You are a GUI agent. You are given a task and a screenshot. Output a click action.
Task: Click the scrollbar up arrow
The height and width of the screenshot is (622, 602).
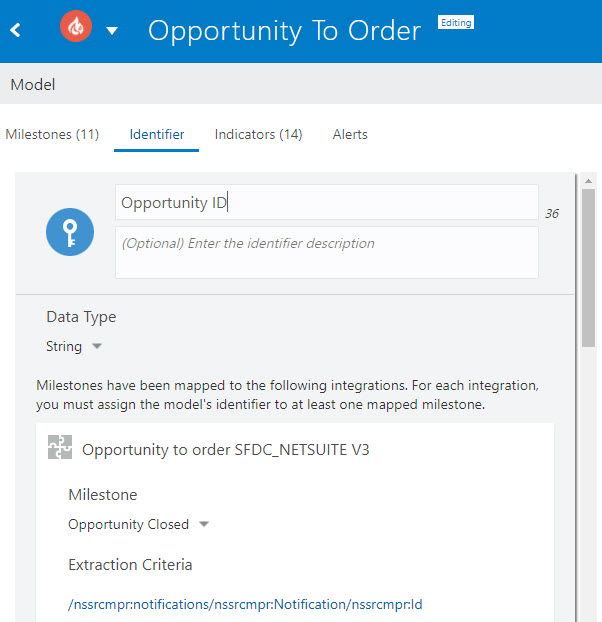pos(589,181)
